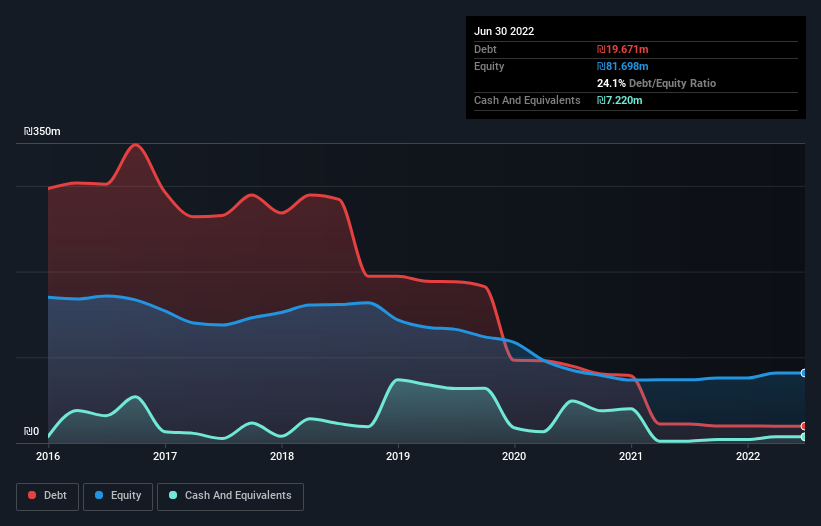
Task: Select the red Debt endpoint marker
Action: 804,426
